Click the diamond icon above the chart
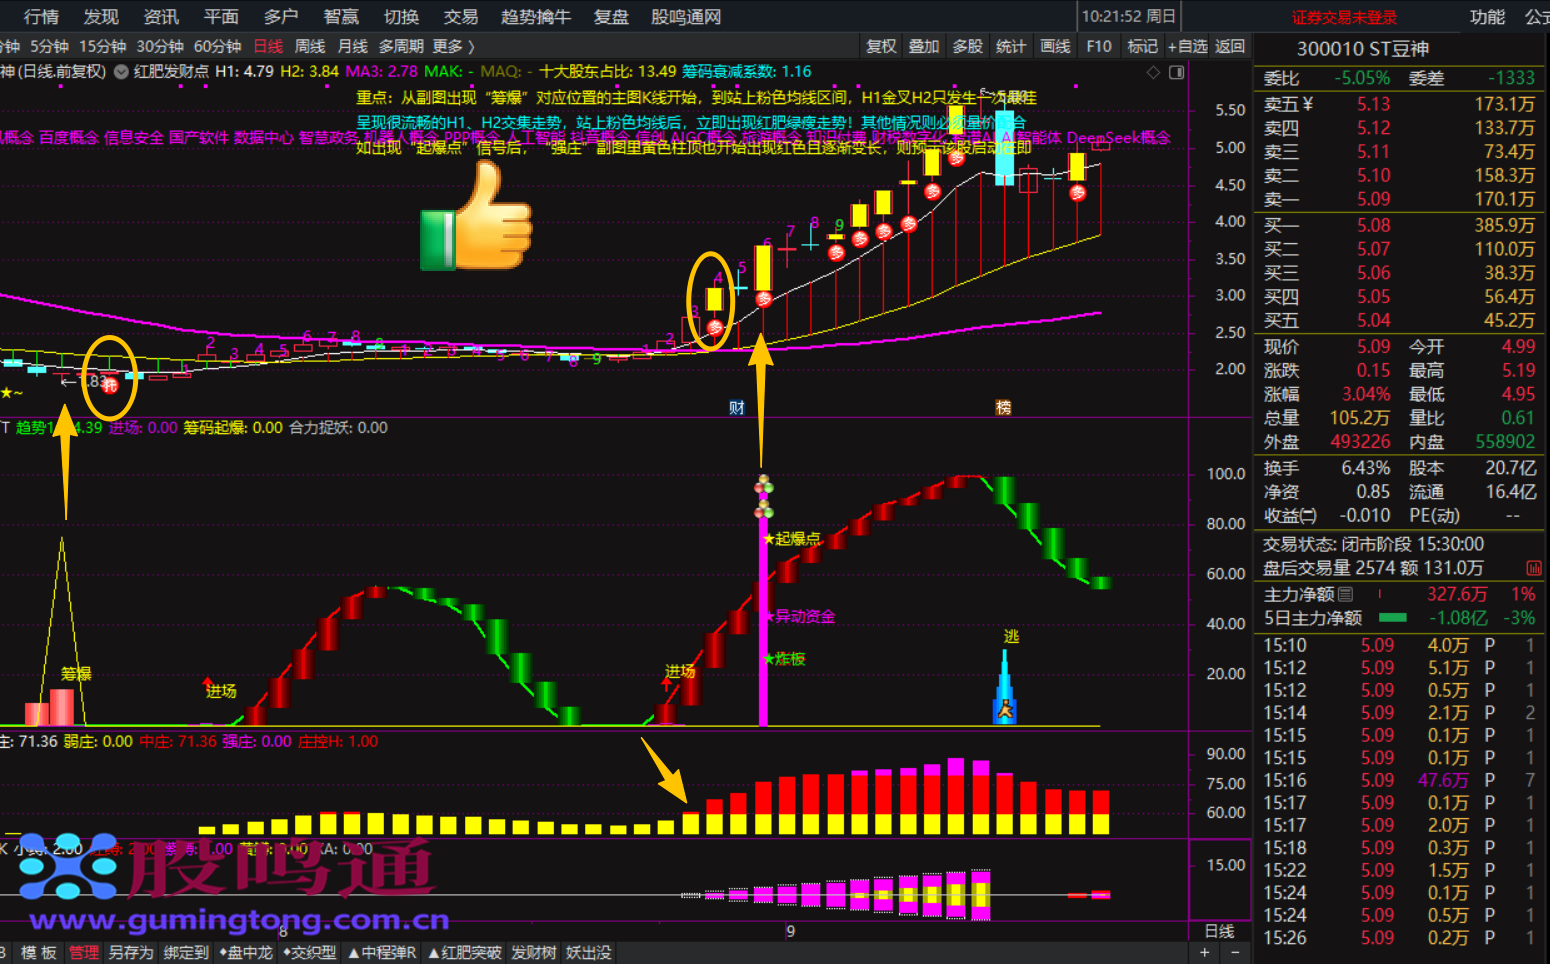The height and width of the screenshot is (964, 1550). coord(1153,72)
